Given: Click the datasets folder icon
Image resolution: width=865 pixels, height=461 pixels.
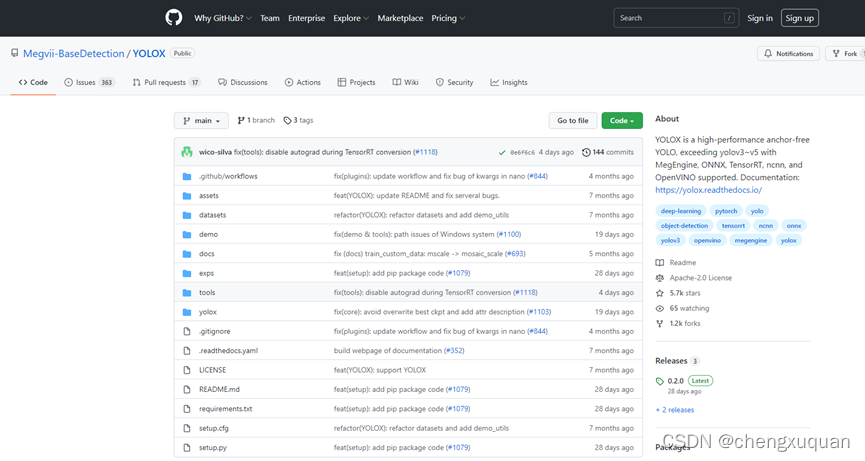Looking at the screenshot, I should [x=187, y=215].
